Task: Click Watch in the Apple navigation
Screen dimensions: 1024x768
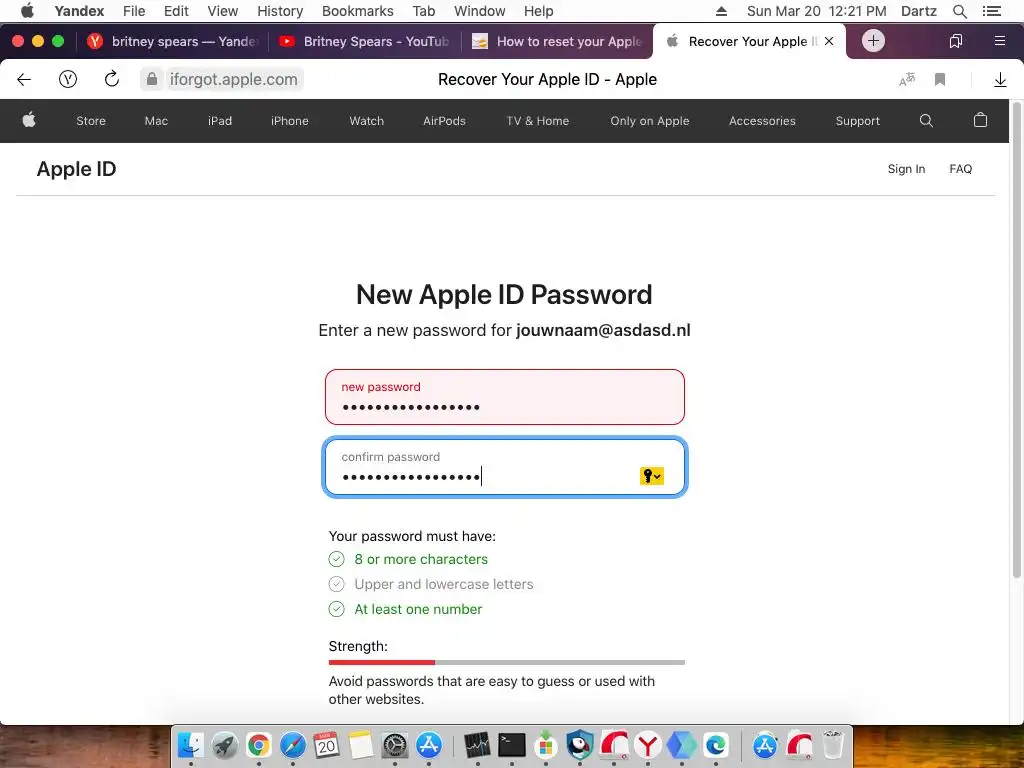Action: pos(366,121)
